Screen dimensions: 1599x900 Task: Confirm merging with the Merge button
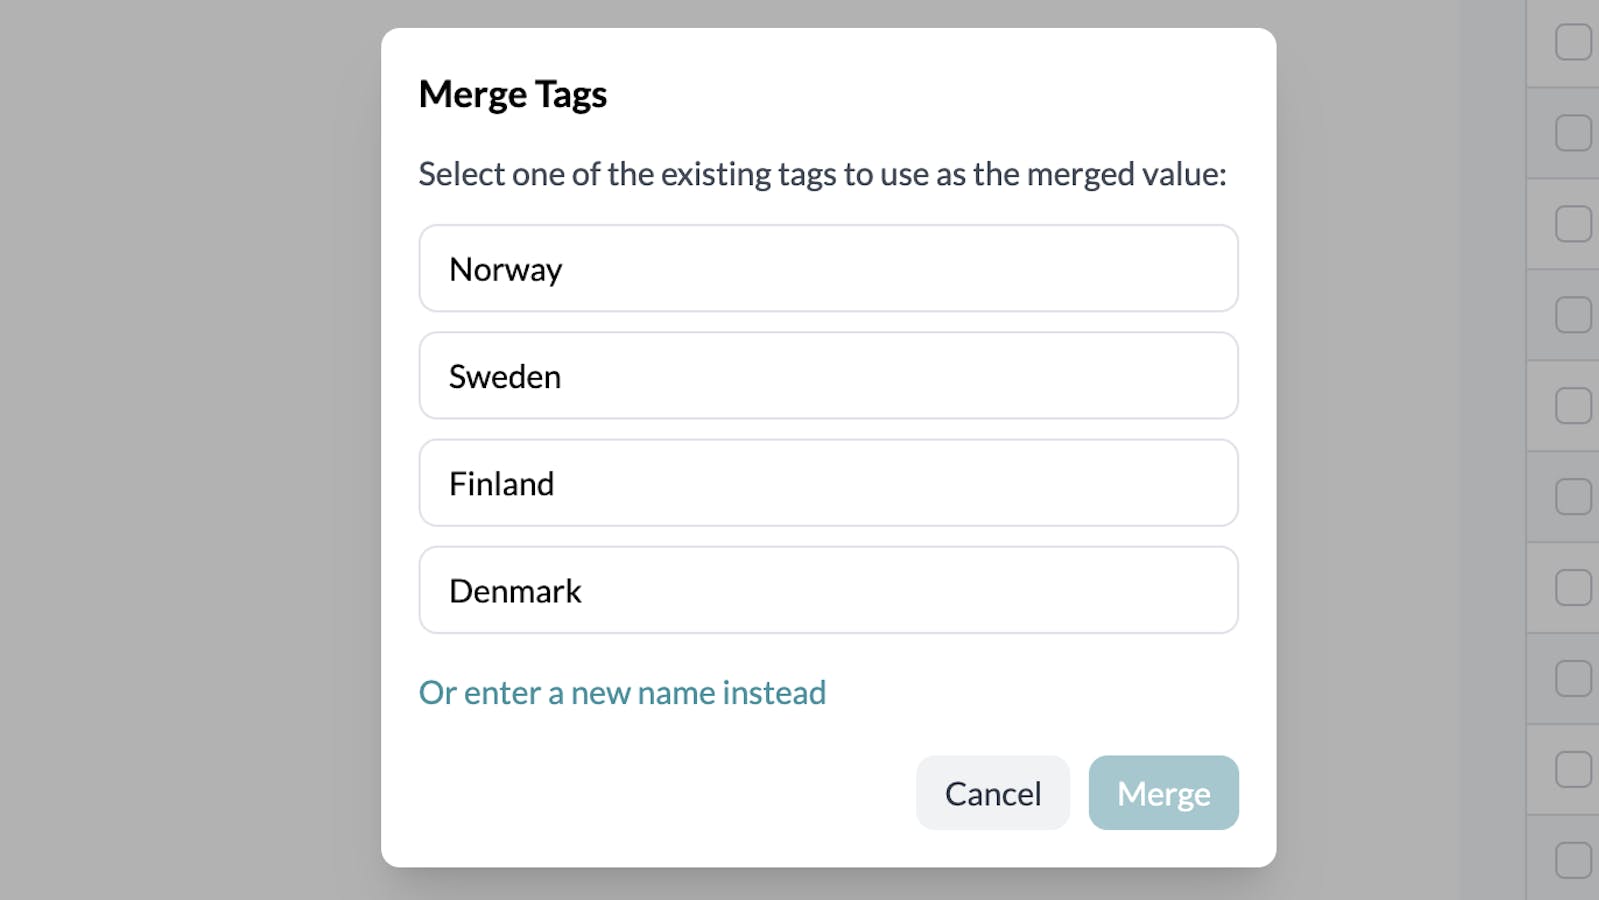pos(1162,792)
